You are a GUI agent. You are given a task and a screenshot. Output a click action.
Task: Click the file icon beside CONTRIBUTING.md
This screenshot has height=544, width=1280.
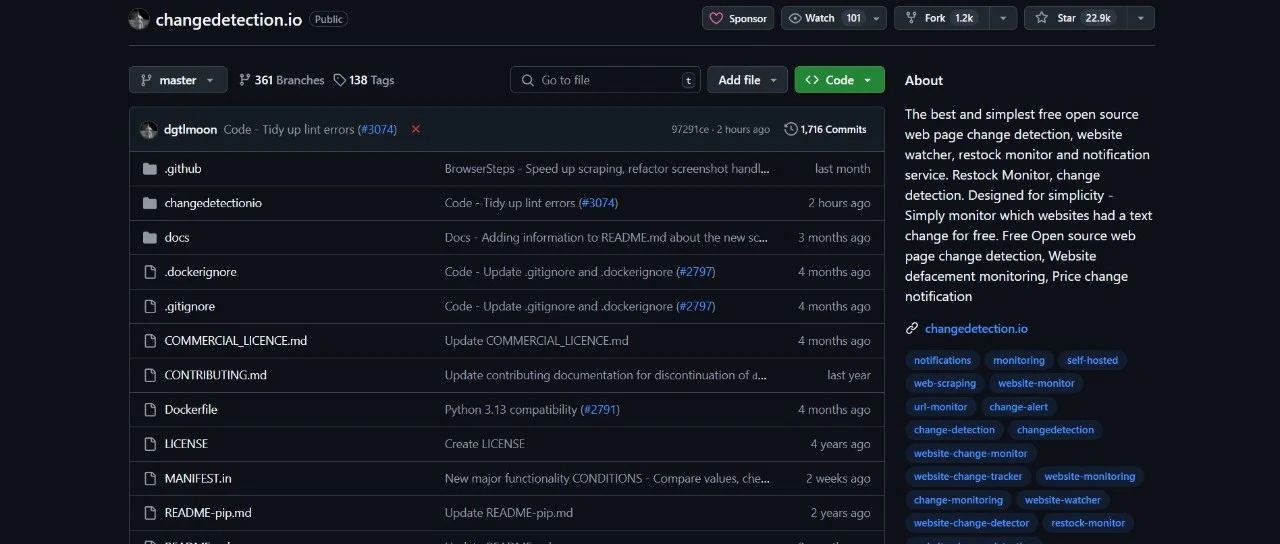pyautogui.click(x=149, y=375)
